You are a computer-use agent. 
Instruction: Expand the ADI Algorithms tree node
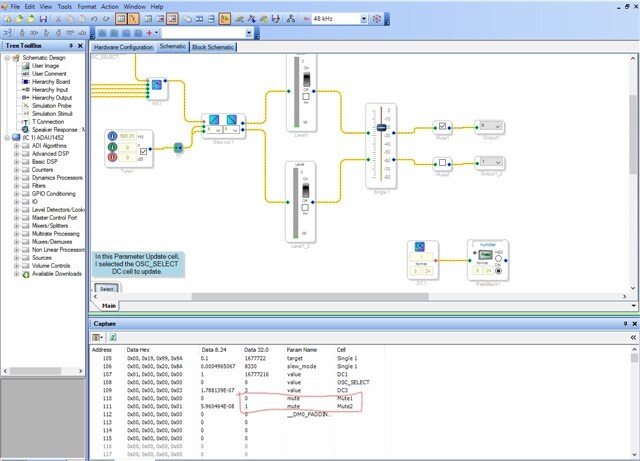(17, 146)
